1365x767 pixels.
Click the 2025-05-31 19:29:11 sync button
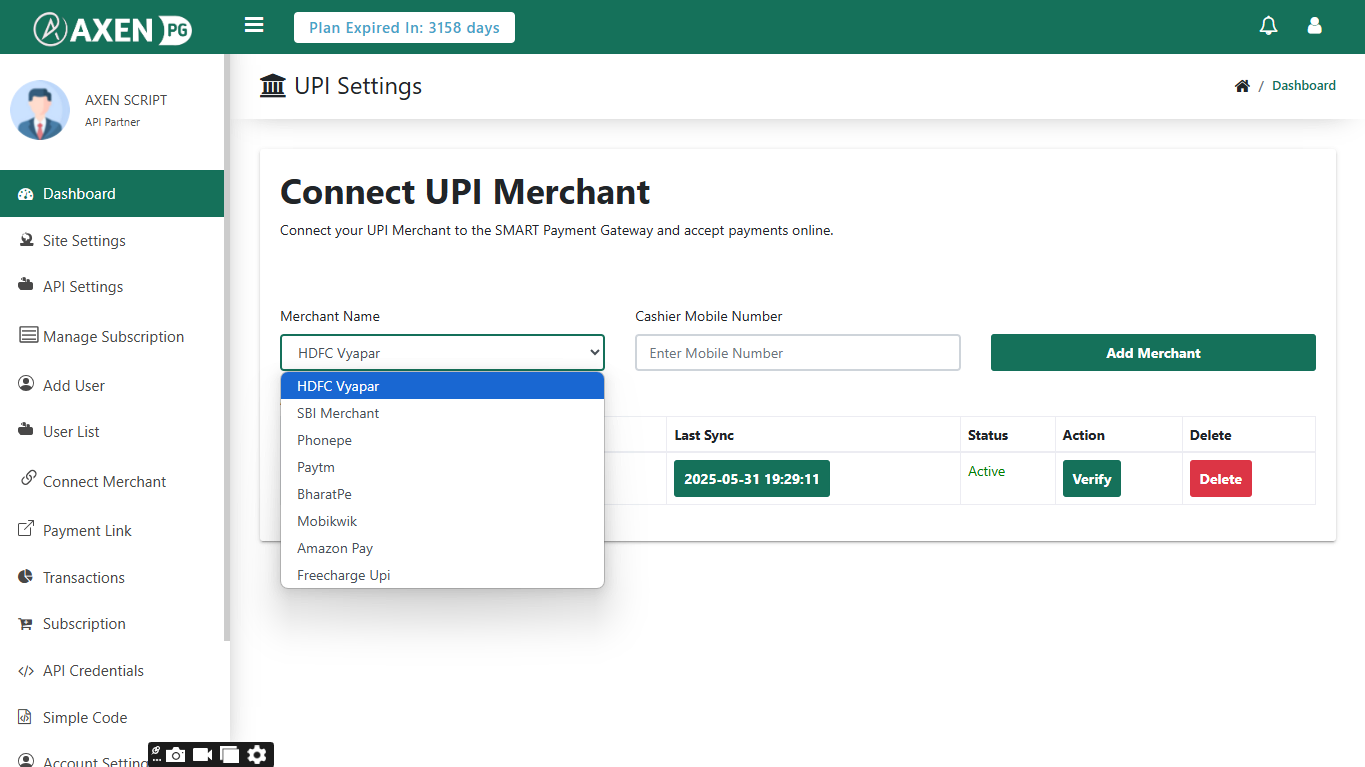point(751,479)
